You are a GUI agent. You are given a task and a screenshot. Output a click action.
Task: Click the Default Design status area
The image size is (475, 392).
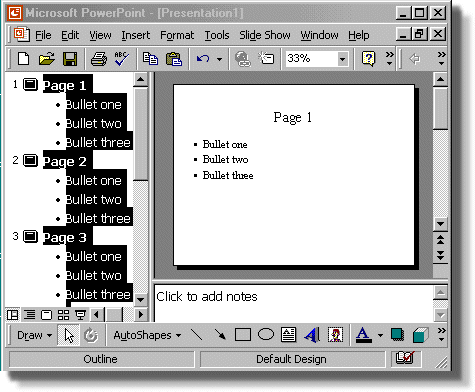pos(292,359)
